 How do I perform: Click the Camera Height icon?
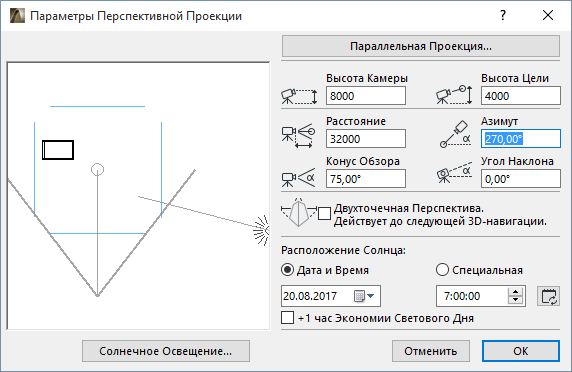click(299, 96)
